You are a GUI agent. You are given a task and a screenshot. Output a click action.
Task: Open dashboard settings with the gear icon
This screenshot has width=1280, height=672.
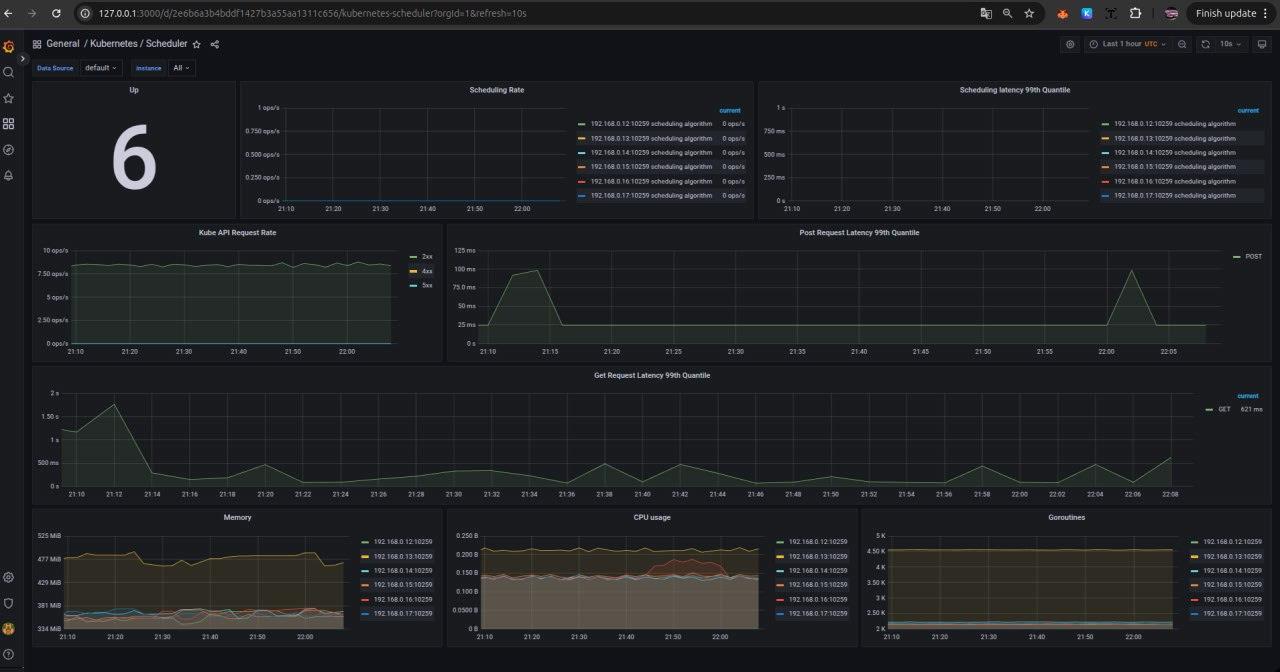click(x=1069, y=44)
